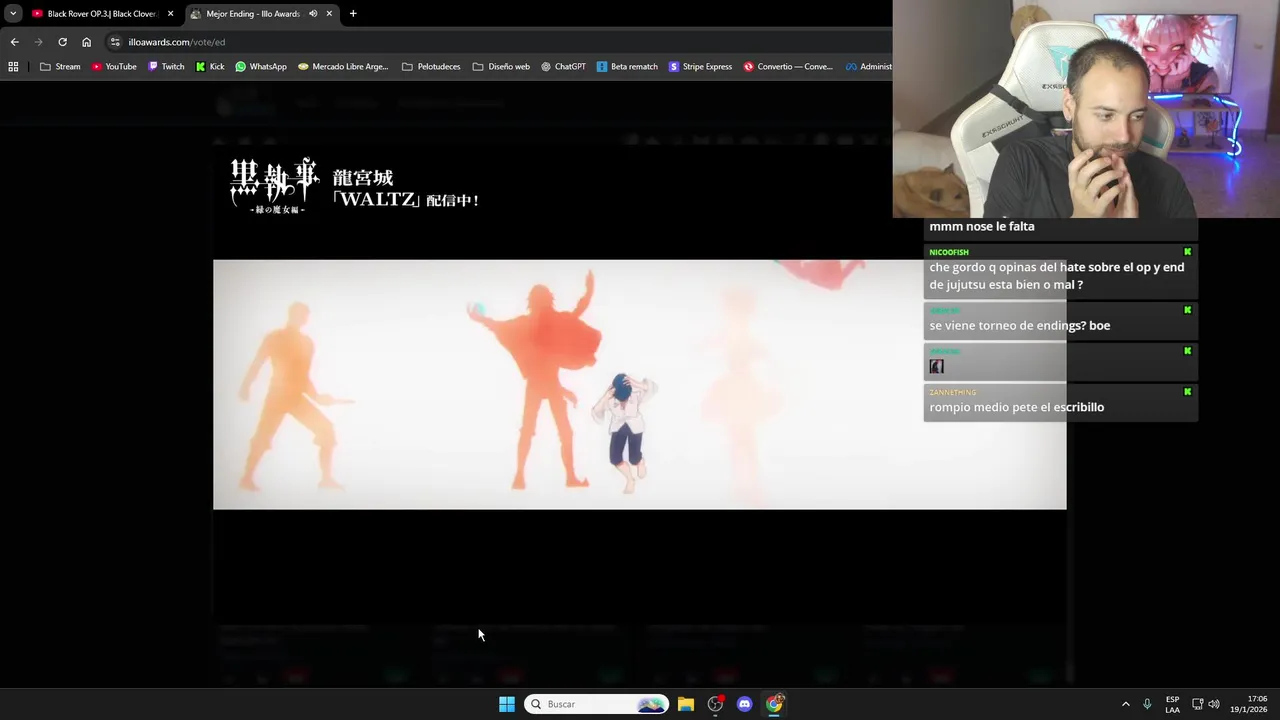View site information icon in address bar

[x=115, y=42]
